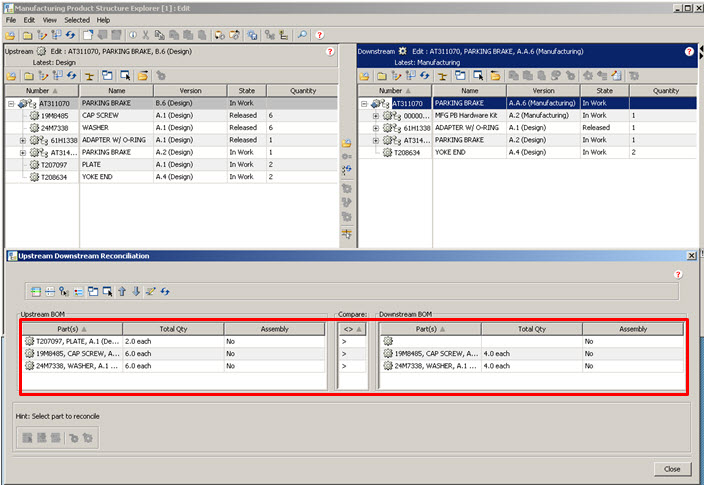Click the Close button in the Reconciliation dialog
This screenshot has height=485, width=704.
(672, 469)
